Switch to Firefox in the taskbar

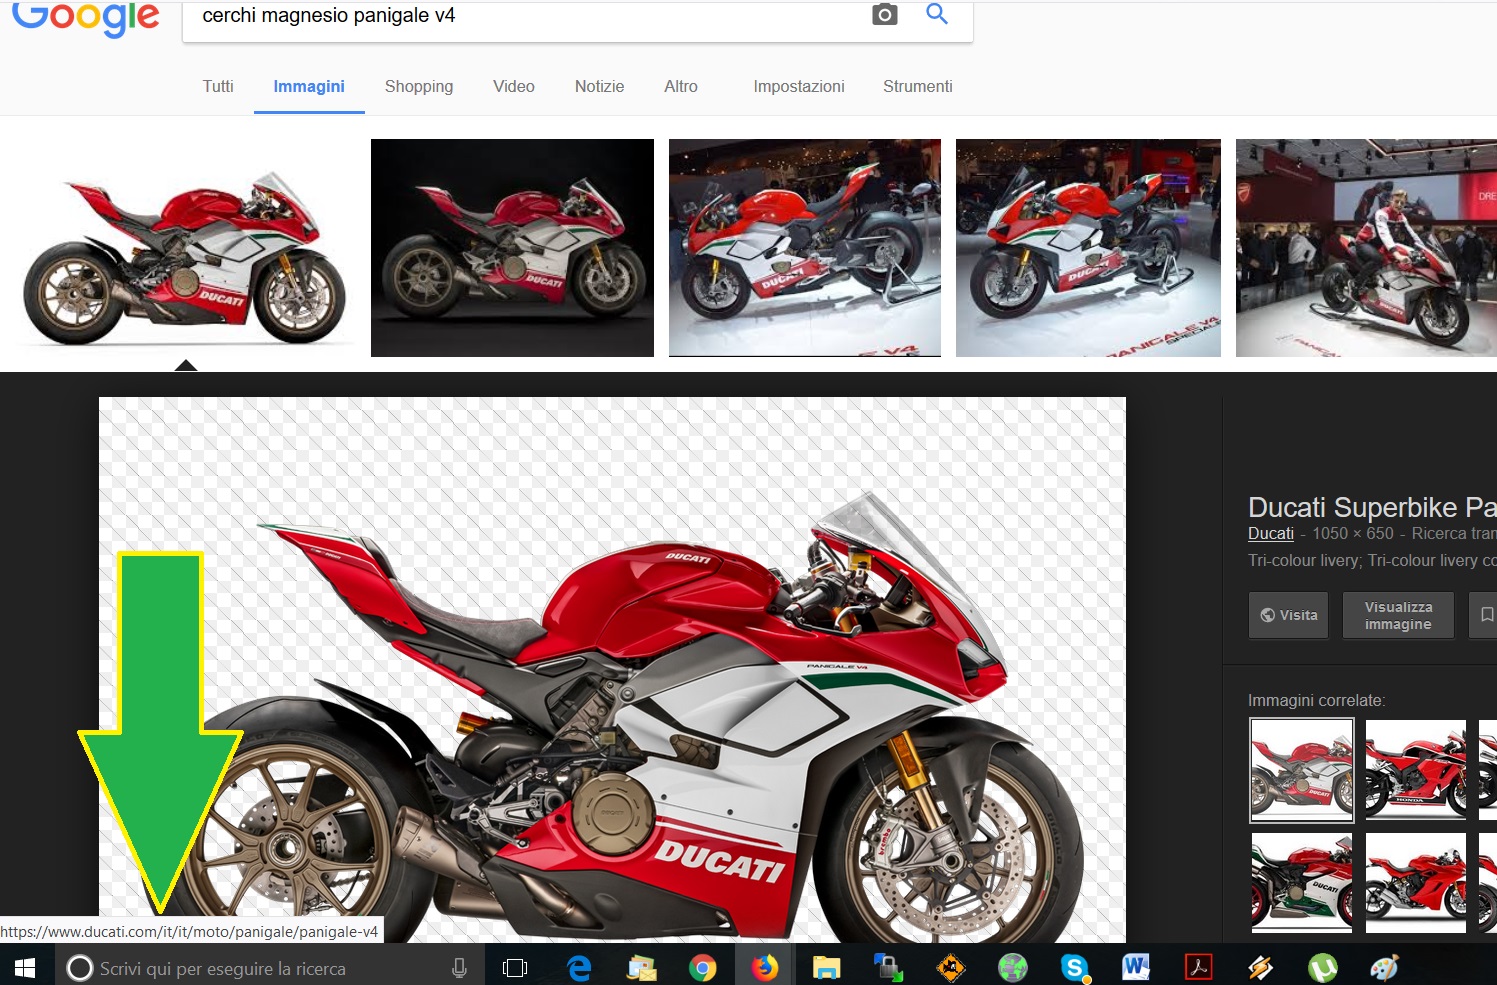pyautogui.click(x=765, y=968)
